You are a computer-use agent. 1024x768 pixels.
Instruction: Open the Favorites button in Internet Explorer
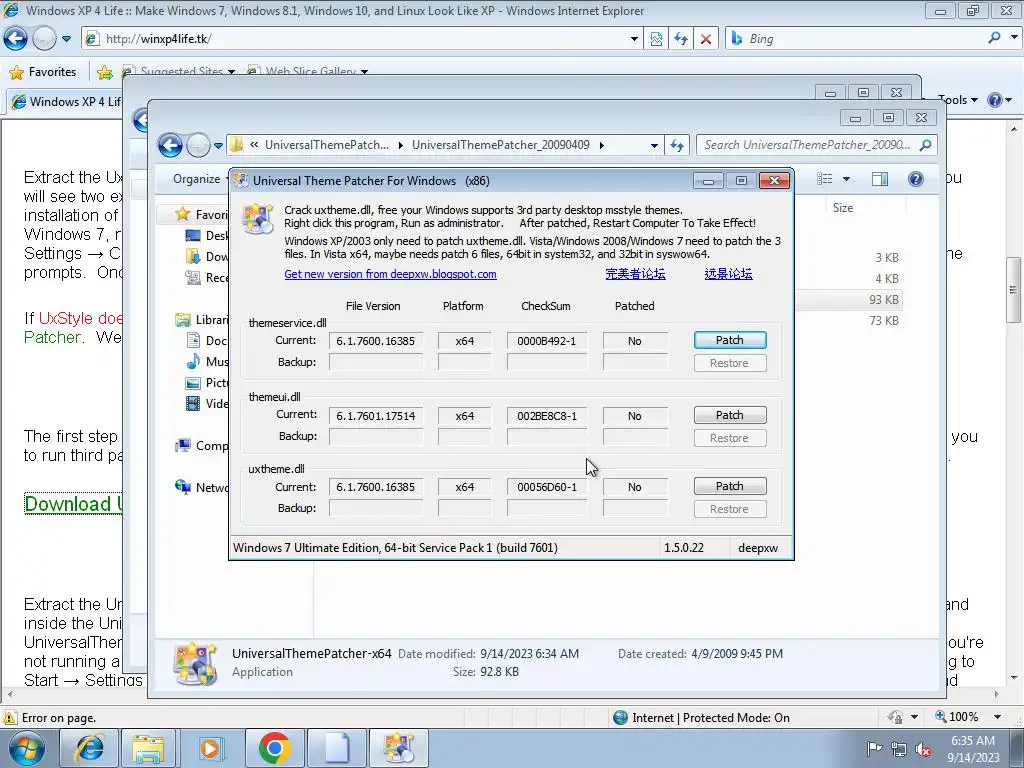(43, 72)
